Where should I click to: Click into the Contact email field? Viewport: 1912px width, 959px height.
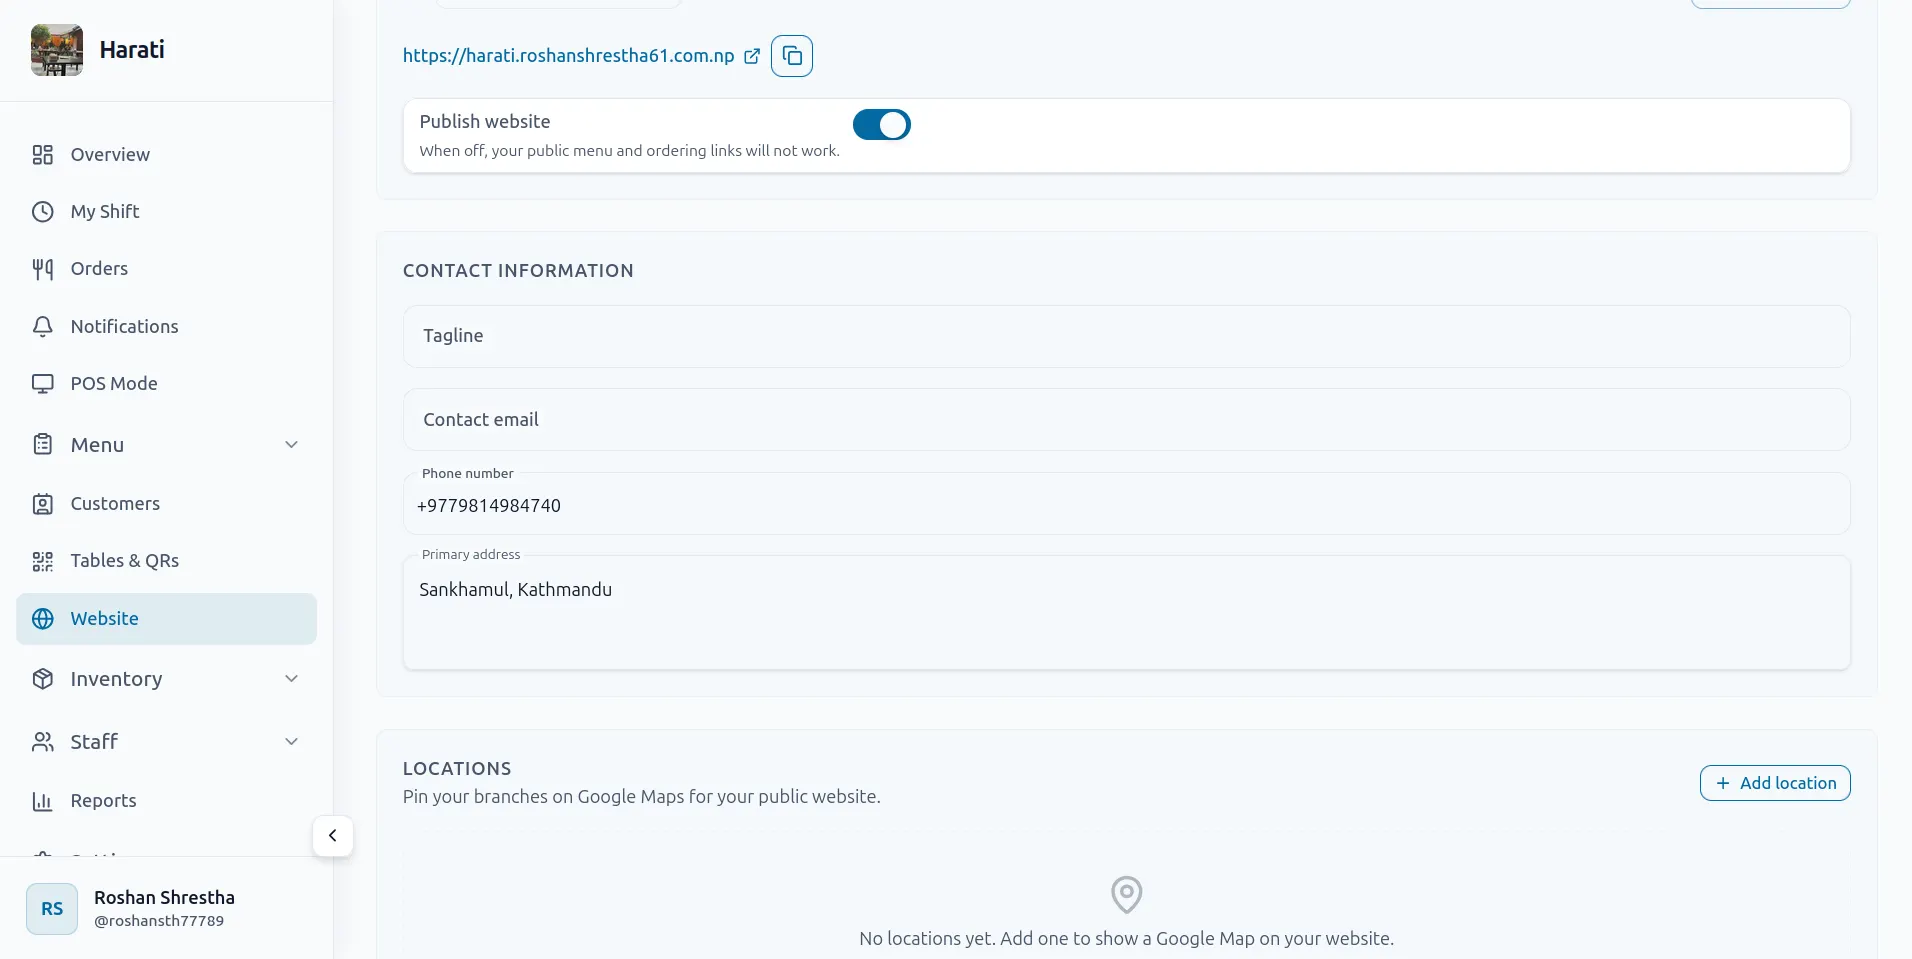click(1126, 420)
